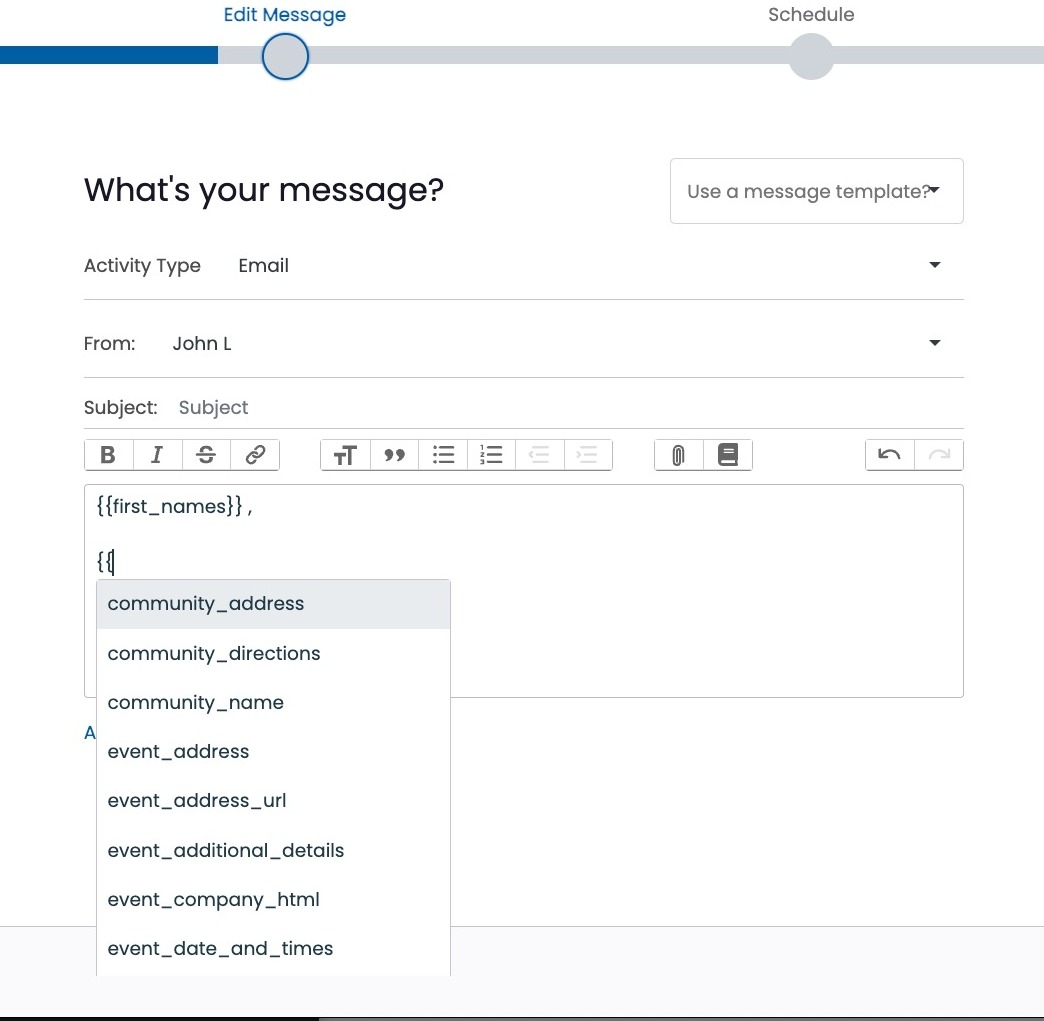The image size is (1044, 1021).
Task: Choose event_address_url from the list
Action: [273, 801]
